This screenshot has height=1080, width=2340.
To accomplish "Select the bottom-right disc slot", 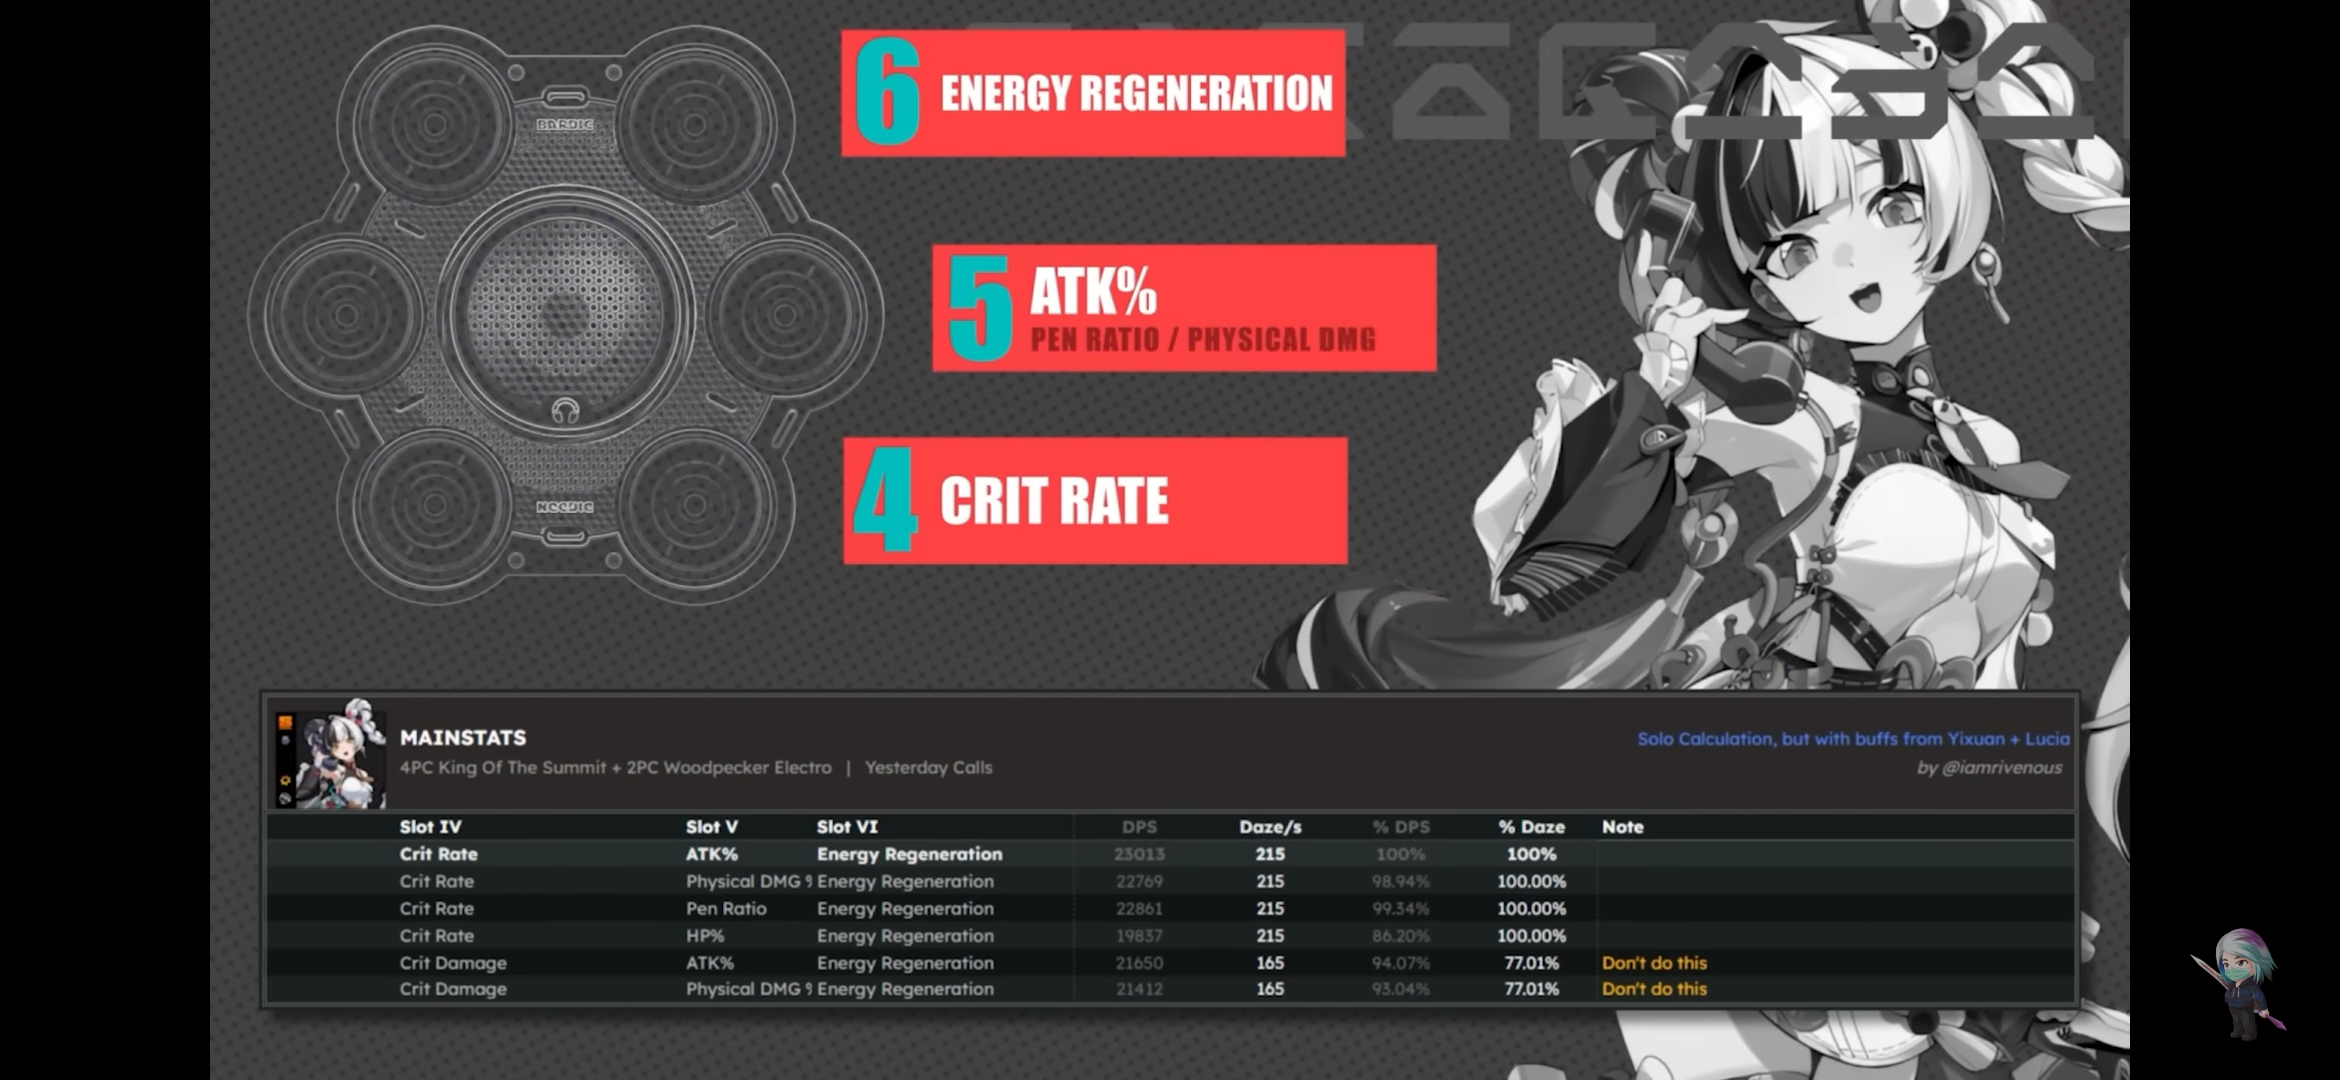I will pyautogui.click(x=696, y=505).
